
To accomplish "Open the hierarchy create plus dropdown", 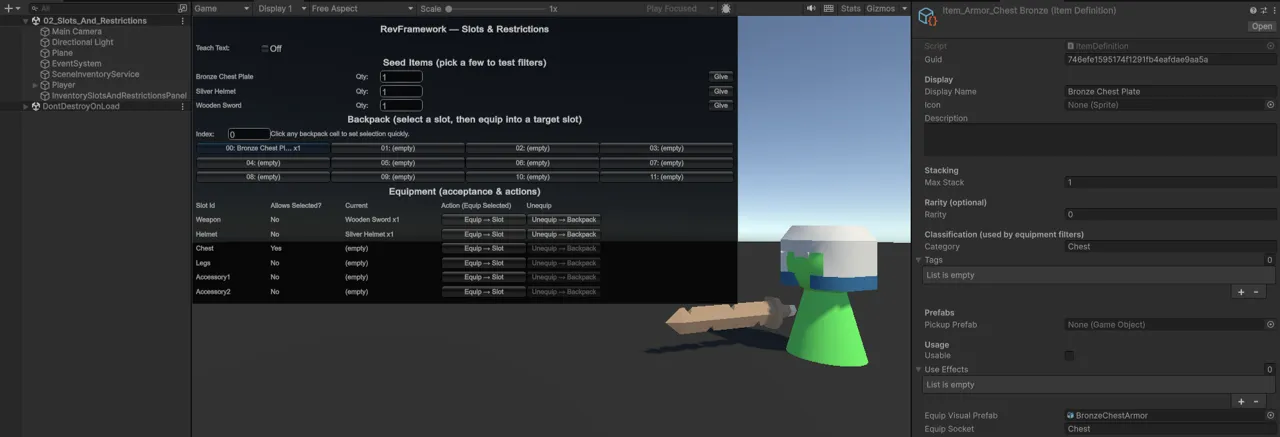I will click(12, 8).
